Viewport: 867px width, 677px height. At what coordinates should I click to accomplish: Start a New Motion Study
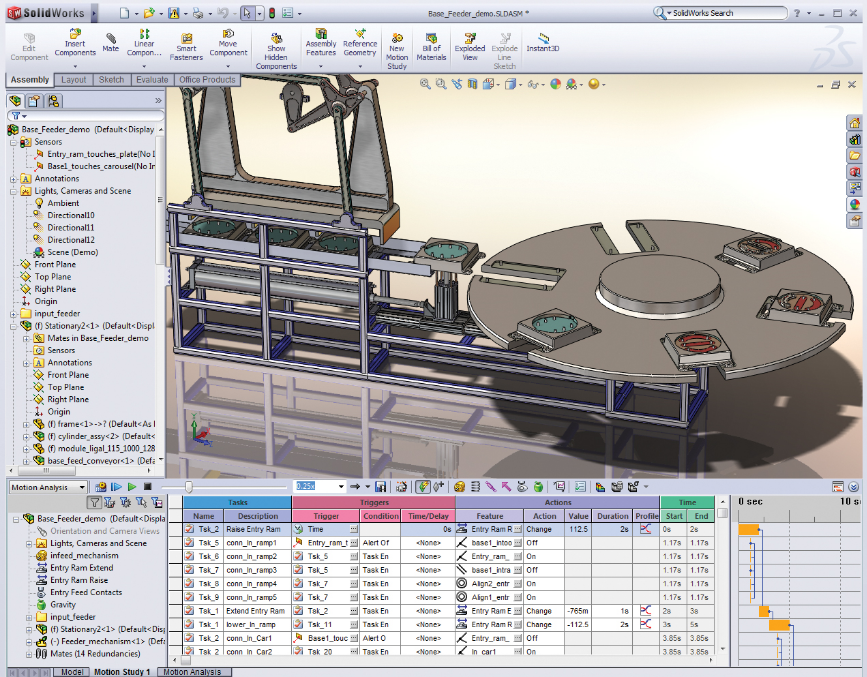click(x=396, y=45)
